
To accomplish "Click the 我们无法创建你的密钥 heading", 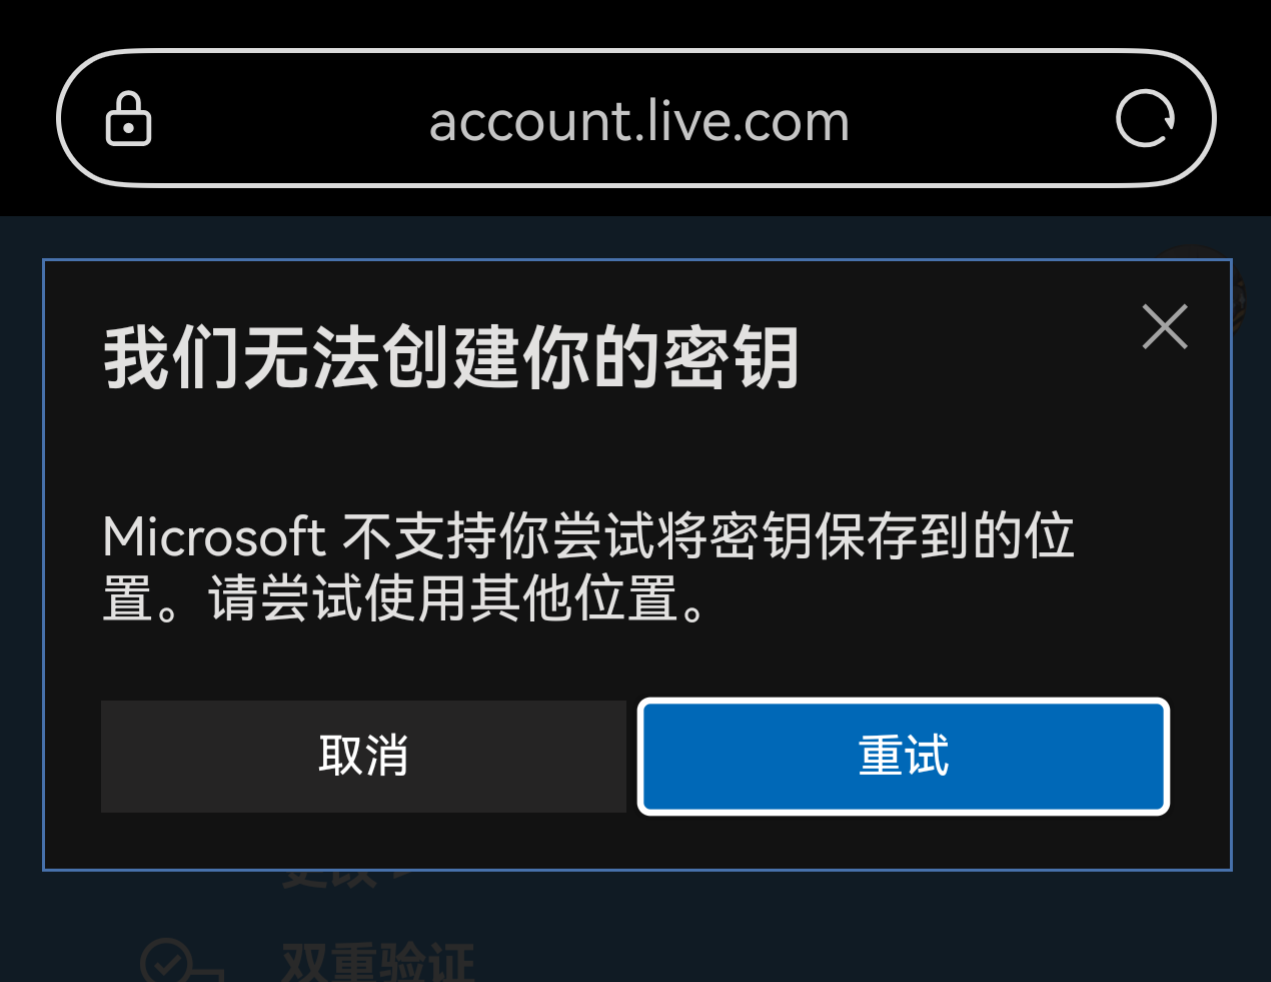I will pyautogui.click(x=451, y=357).
